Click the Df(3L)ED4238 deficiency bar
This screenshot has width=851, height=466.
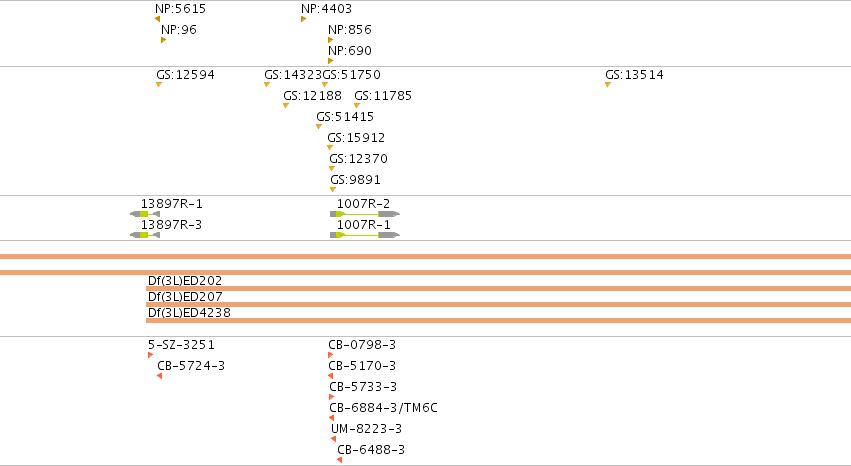pyautogui.click(x=498, y=321)
